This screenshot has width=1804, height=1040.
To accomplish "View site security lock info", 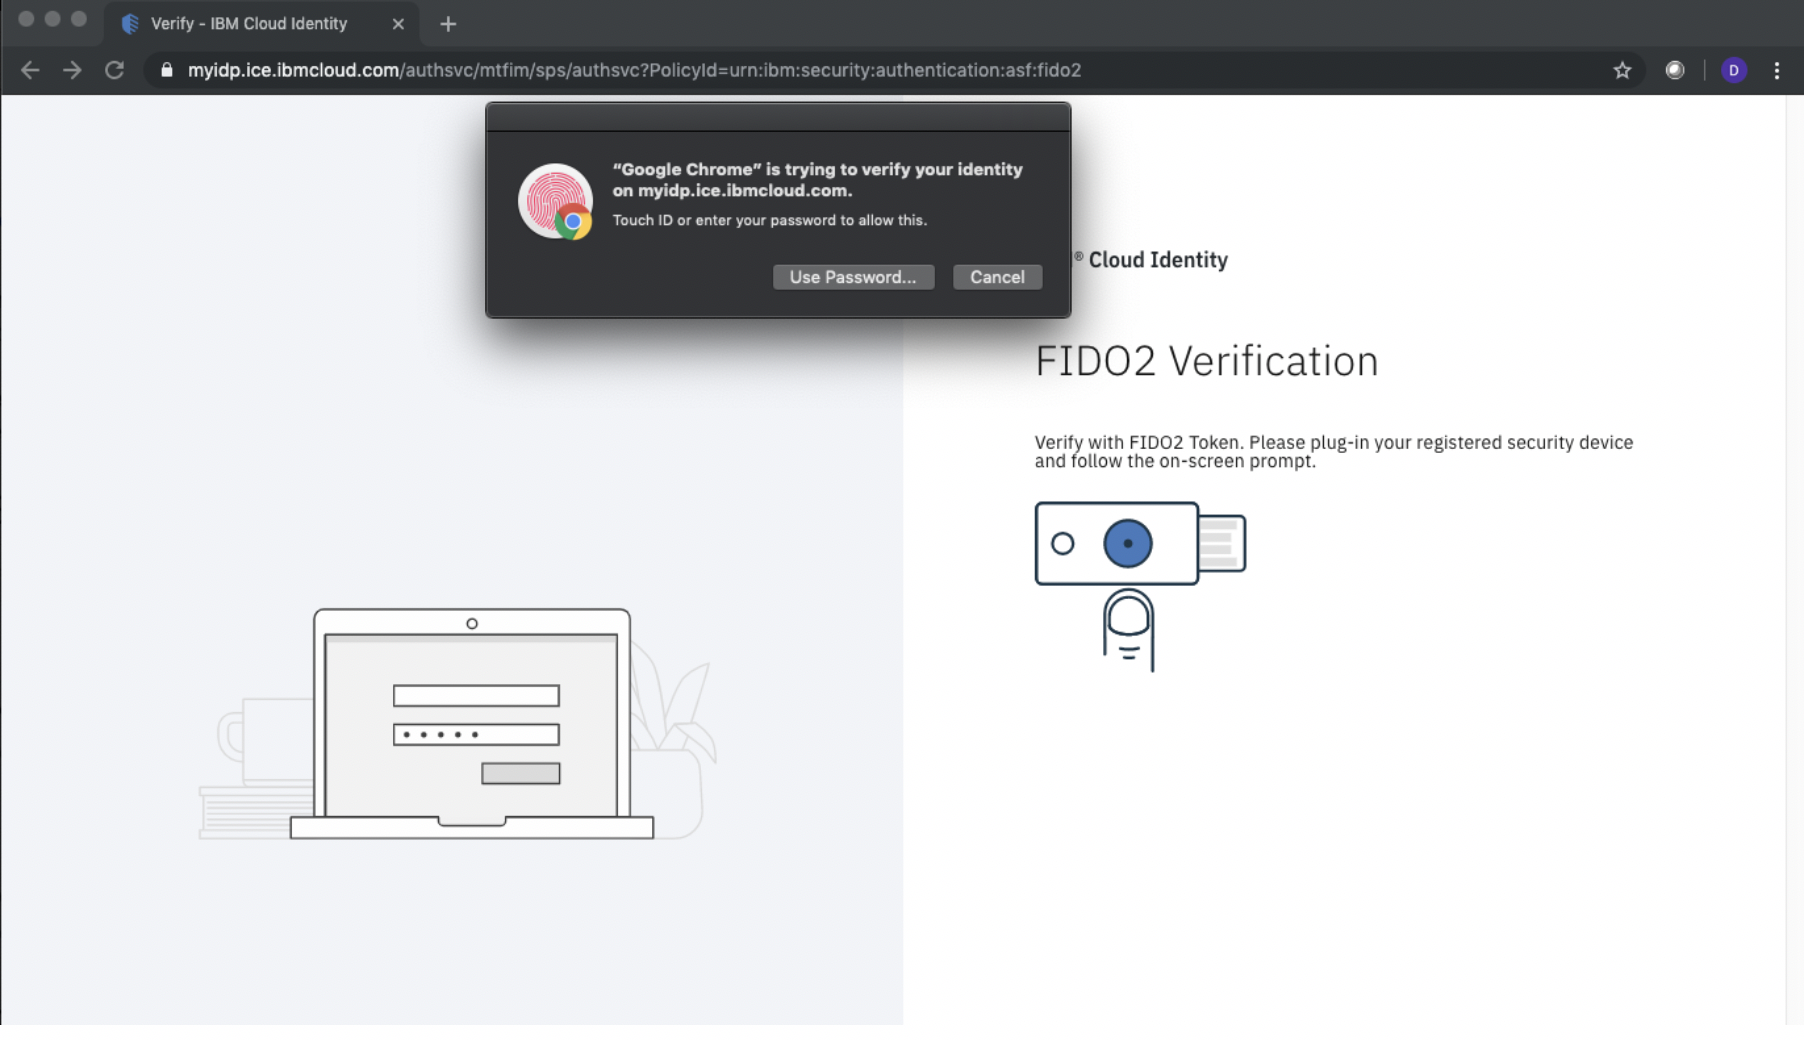I will click(167, 70).
